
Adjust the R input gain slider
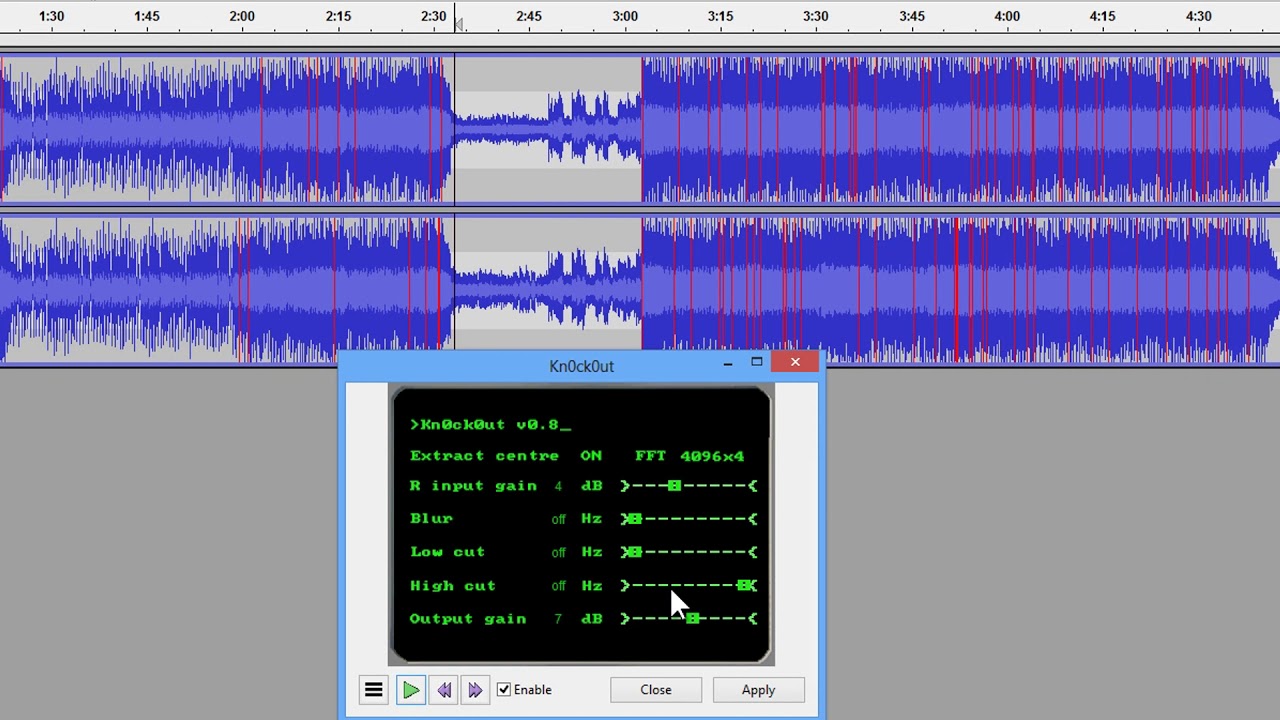674,486
